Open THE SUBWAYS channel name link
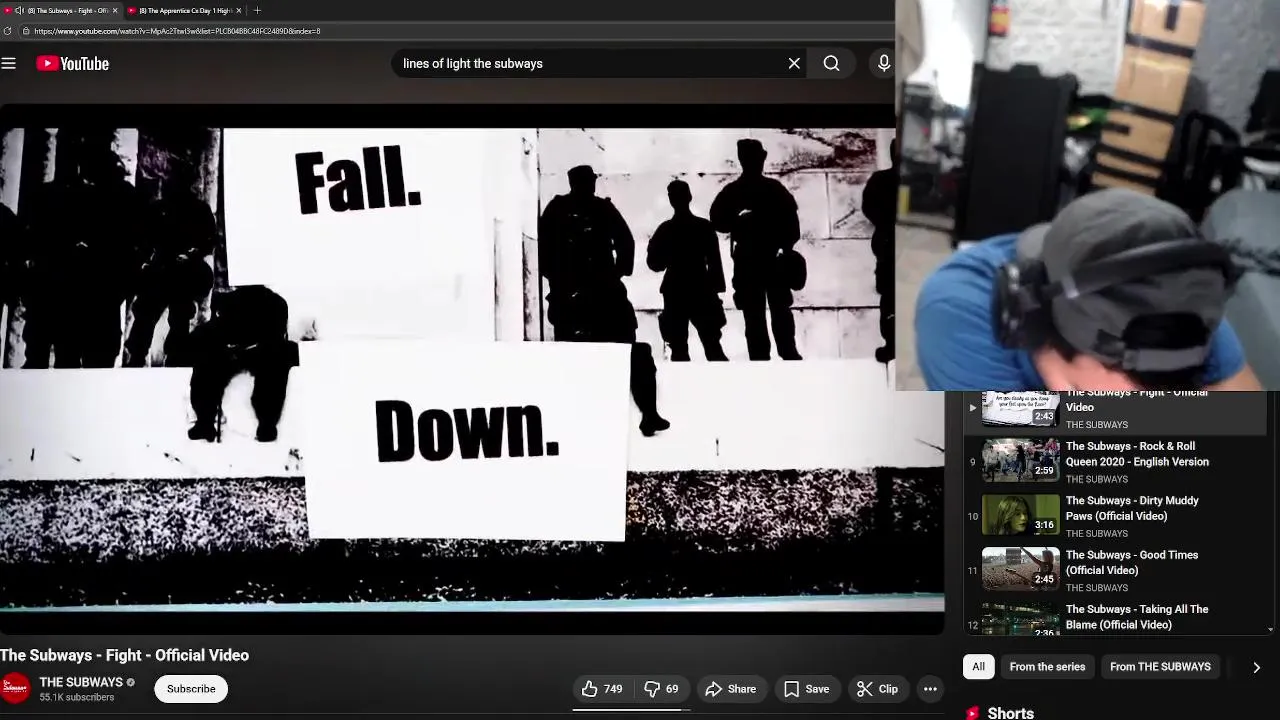 point(81,682)
